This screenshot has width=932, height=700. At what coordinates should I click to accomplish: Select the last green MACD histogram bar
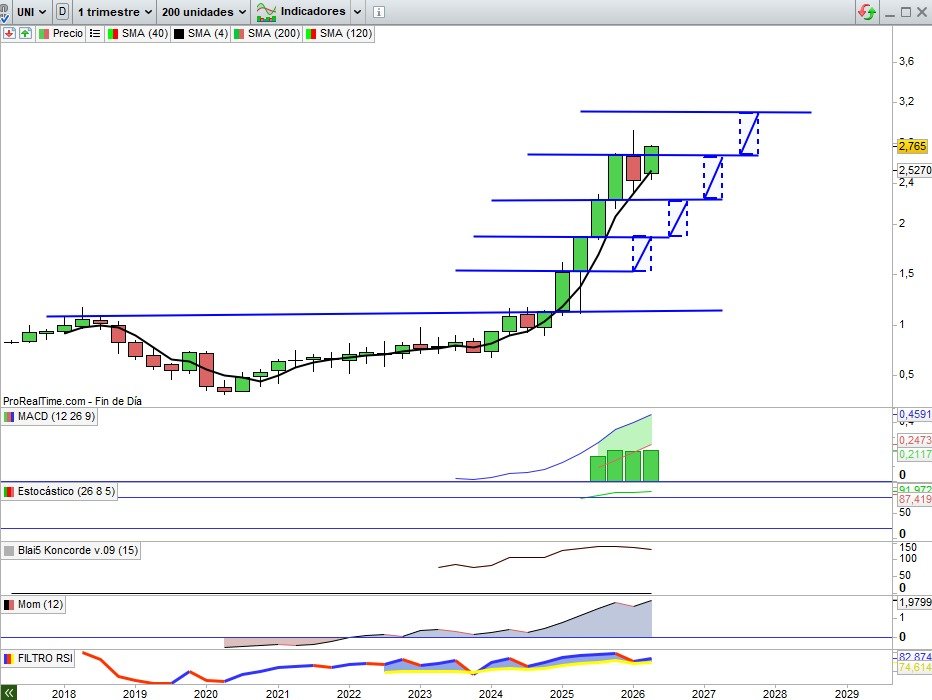coord(651,466)
